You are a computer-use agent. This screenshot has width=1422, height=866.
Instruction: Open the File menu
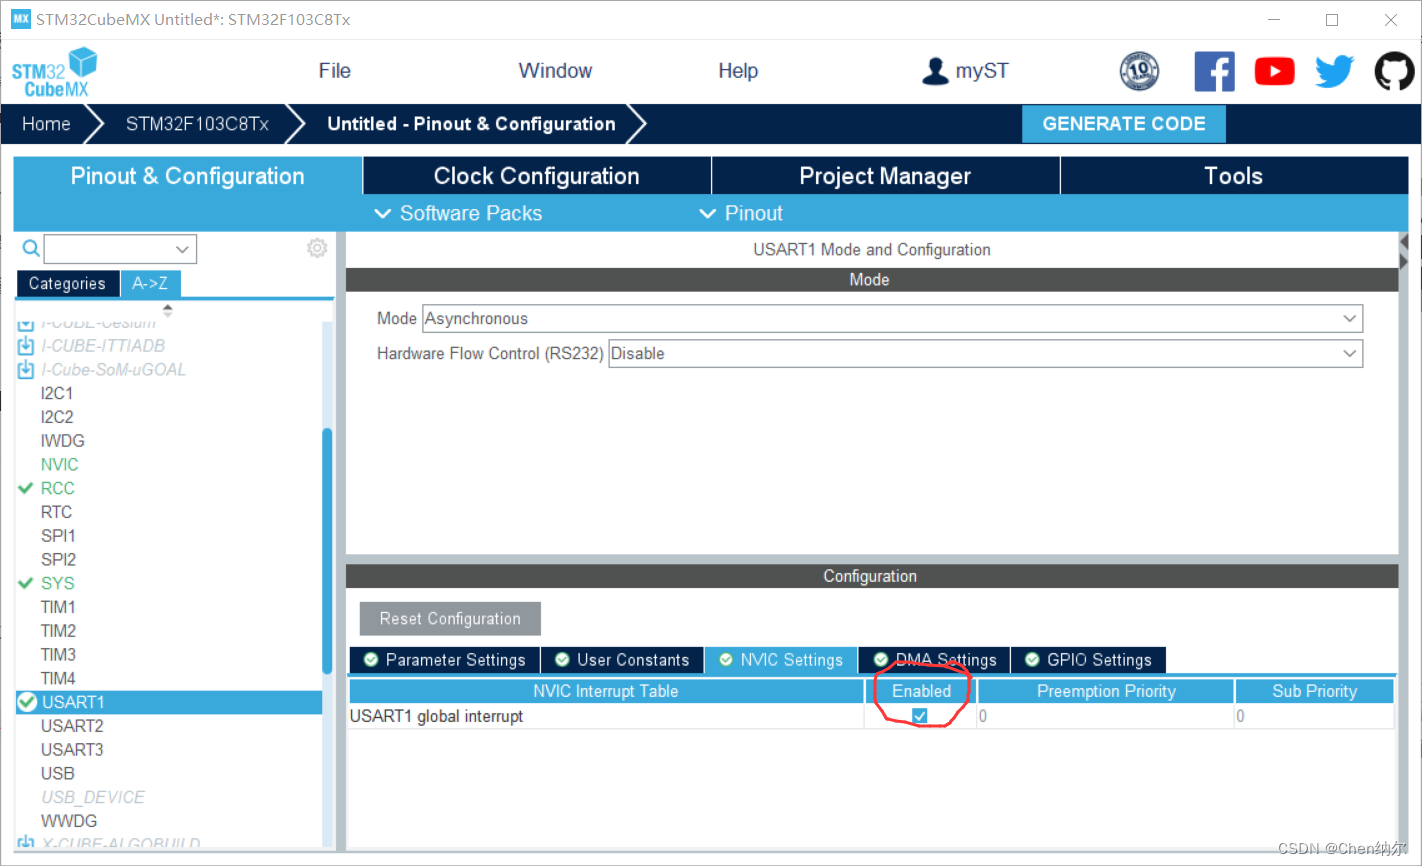point(334,71)
